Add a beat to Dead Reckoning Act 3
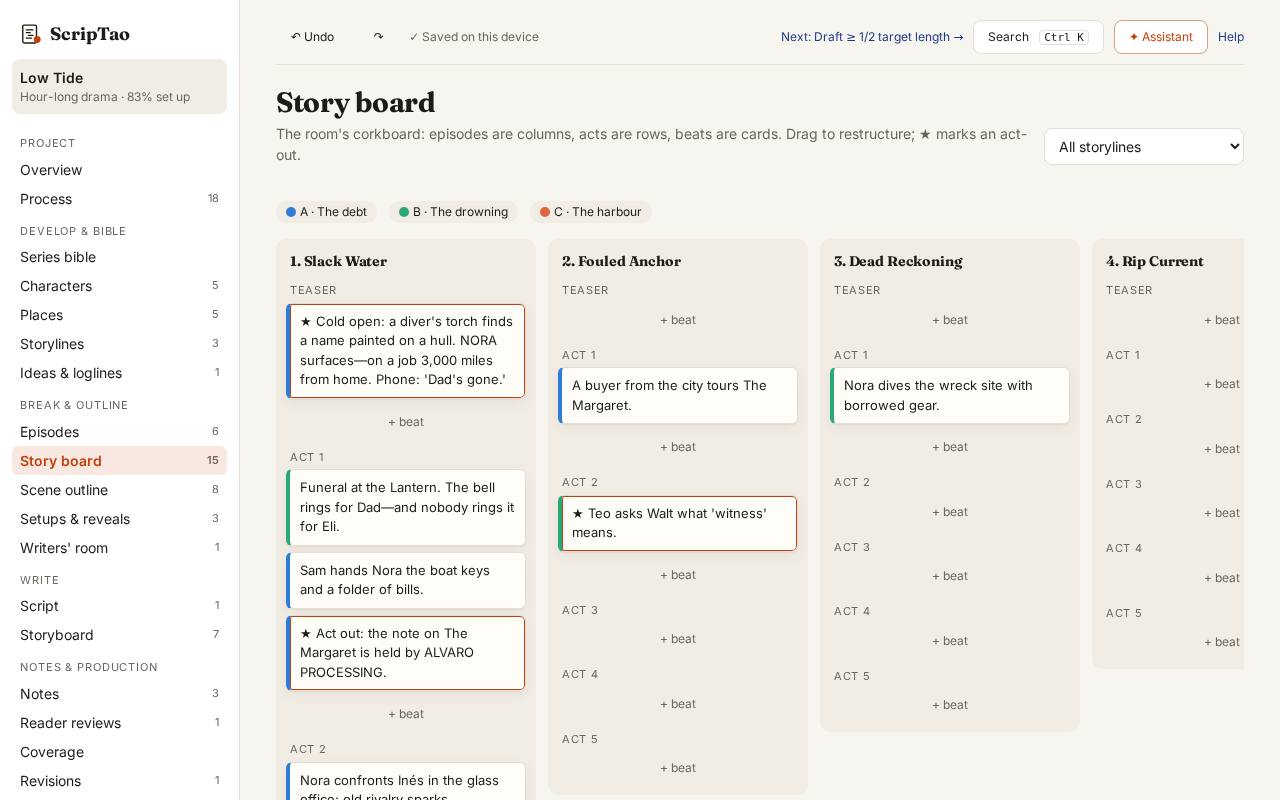The image size is (1280, 800). 950,576
